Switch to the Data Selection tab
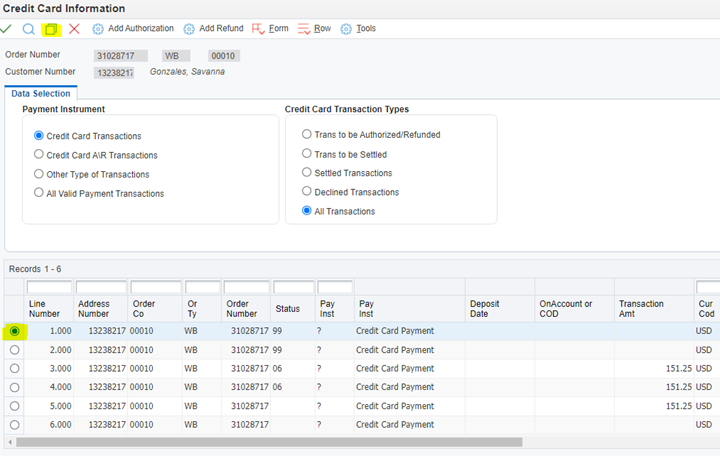Viewport: 720px width, 456px height. [41, 93]
